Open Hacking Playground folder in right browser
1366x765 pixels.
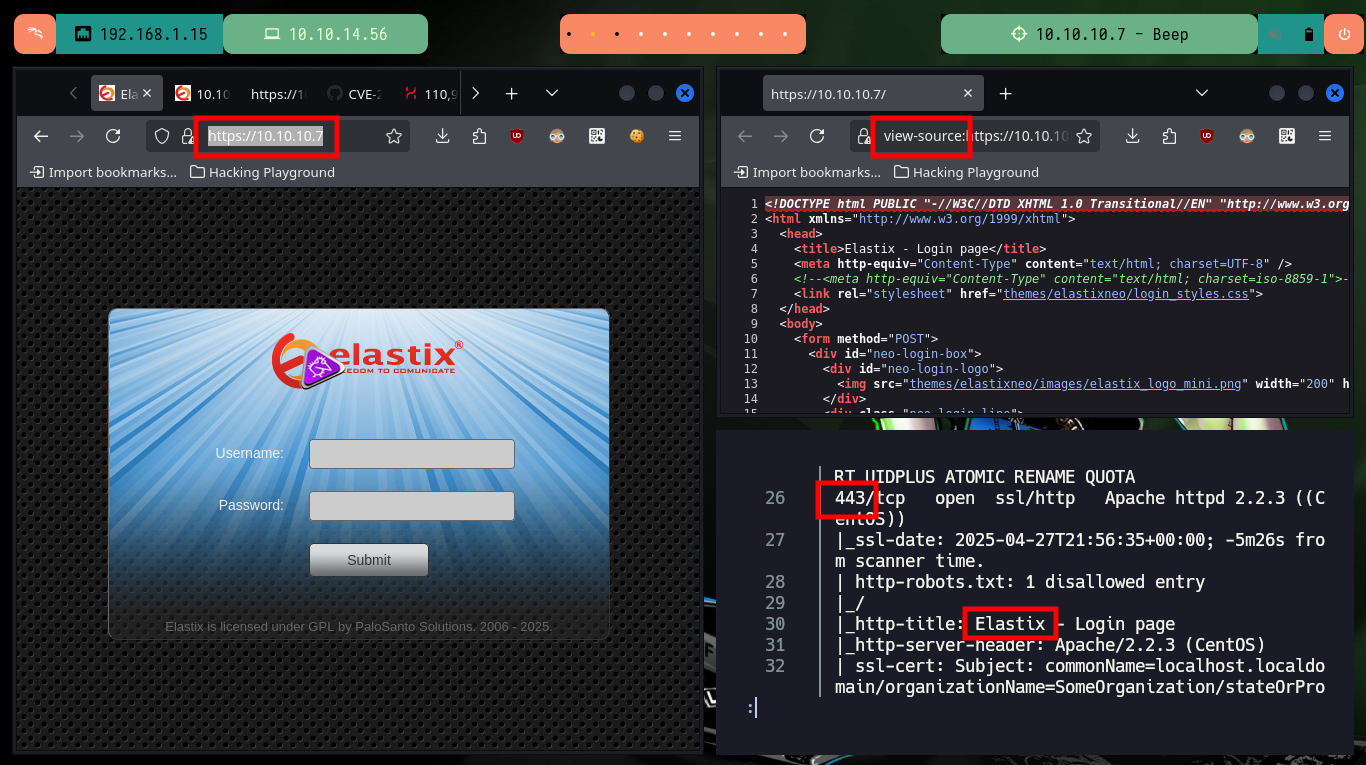click(x=966, y=172)
